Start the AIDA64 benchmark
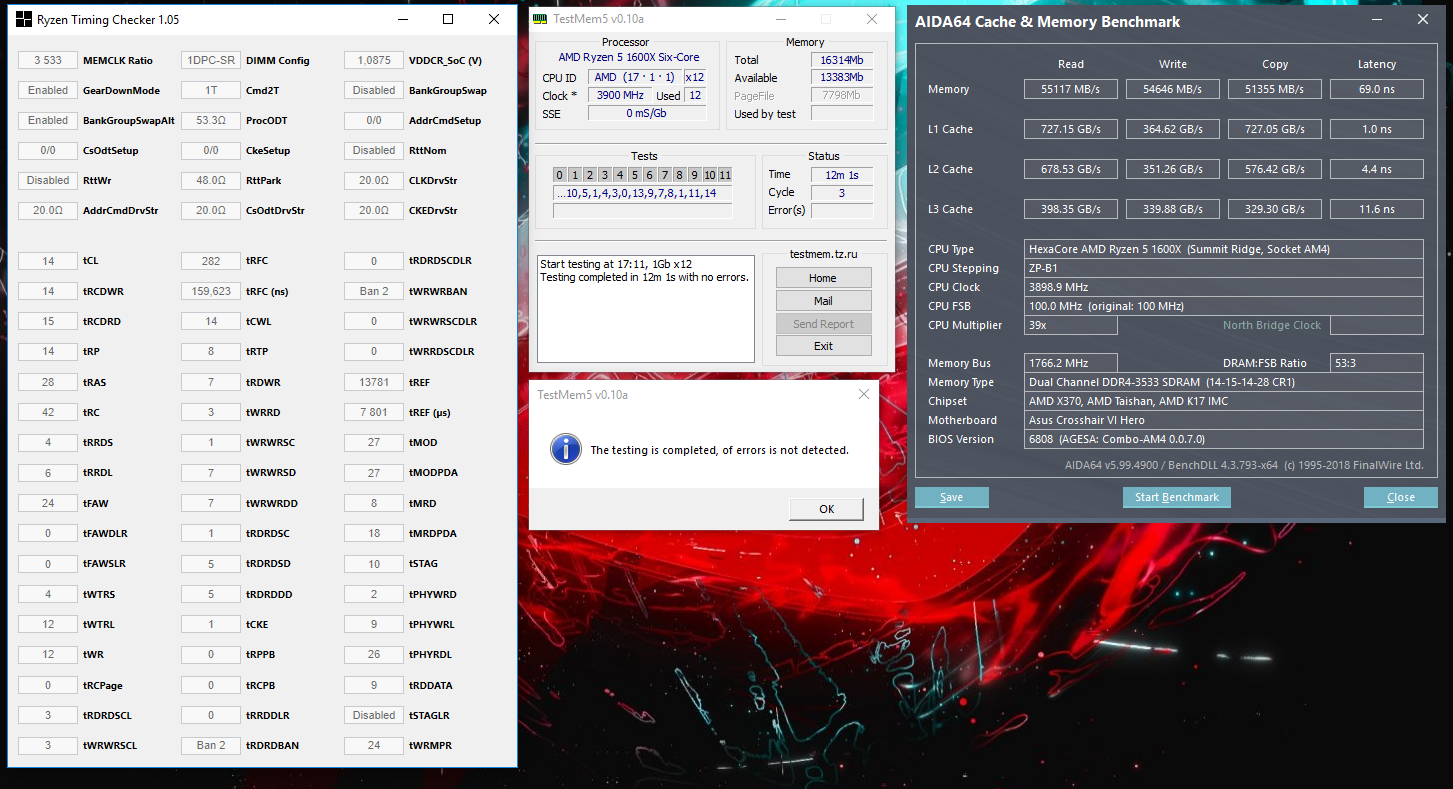The width and height of the screenshot is (1453, 789). coord(1177,497)
